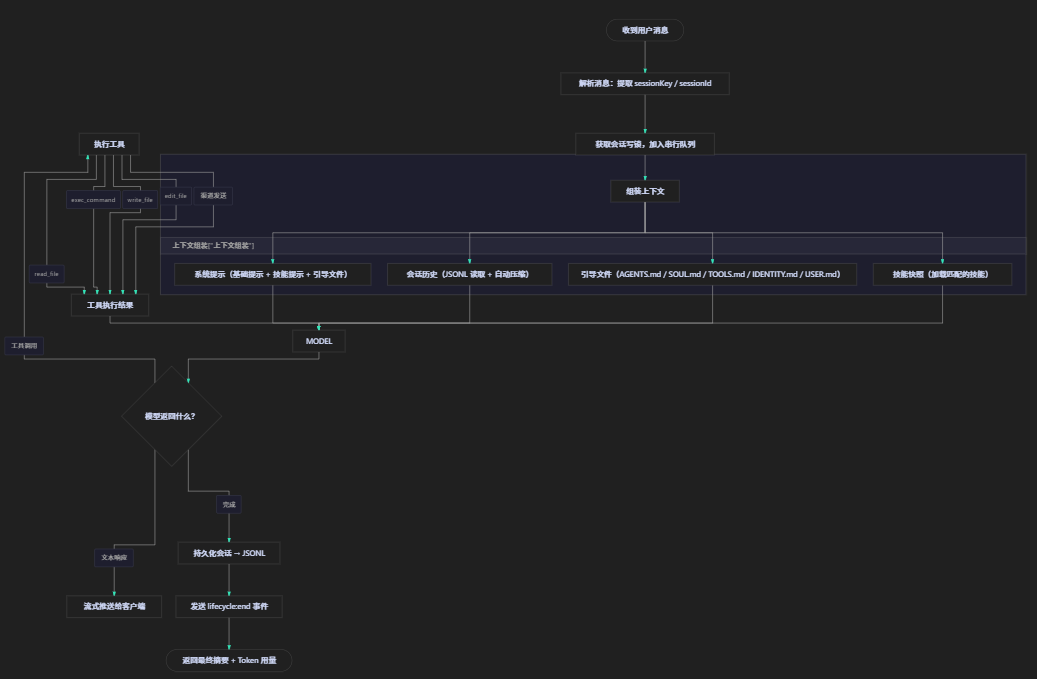This screenshot has height=679, width=1037.
Task: Click the edit_file edge label
Action: pos(176,196)
